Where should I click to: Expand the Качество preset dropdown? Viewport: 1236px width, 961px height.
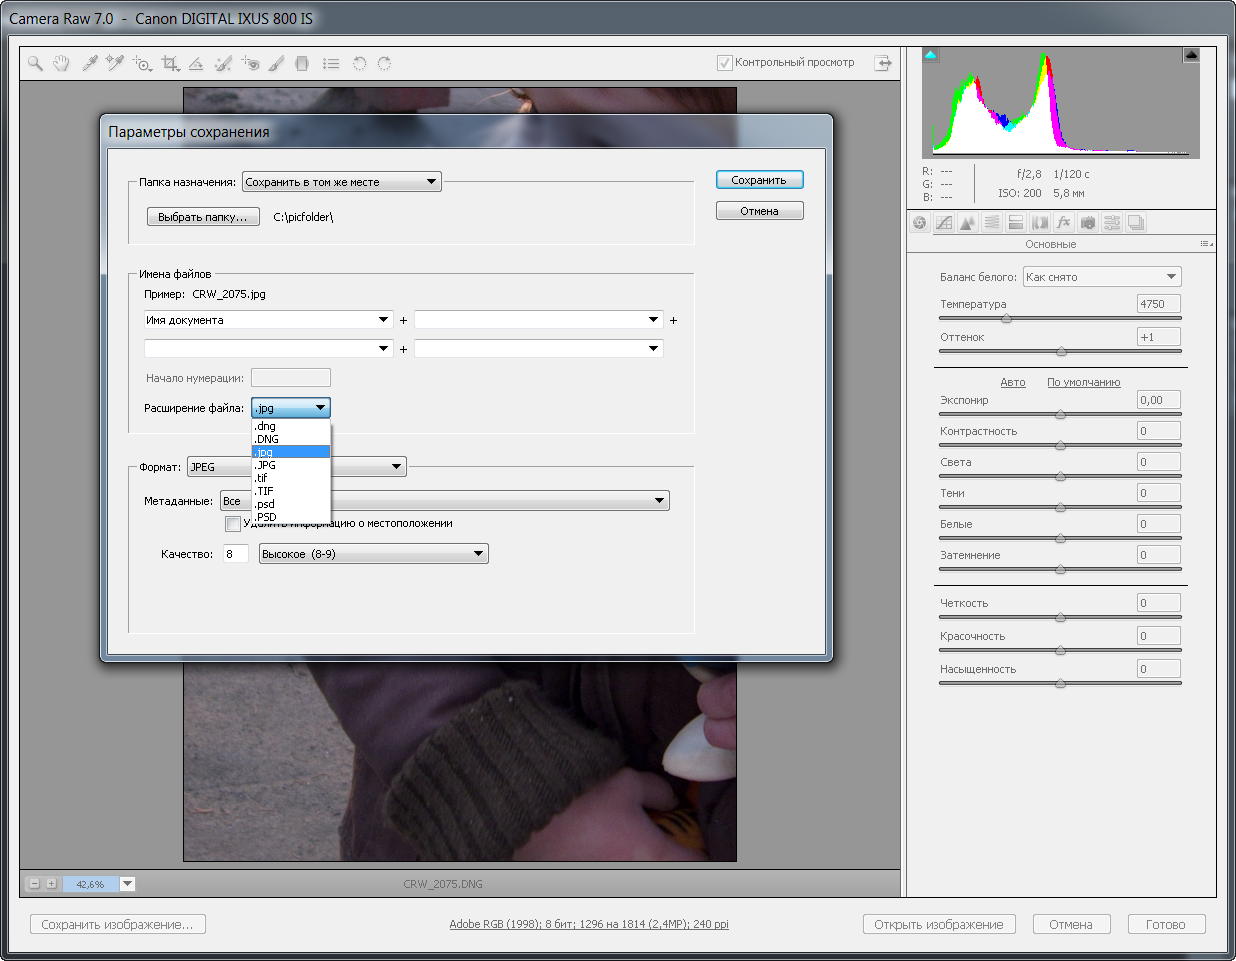click(x=373, y=554)
